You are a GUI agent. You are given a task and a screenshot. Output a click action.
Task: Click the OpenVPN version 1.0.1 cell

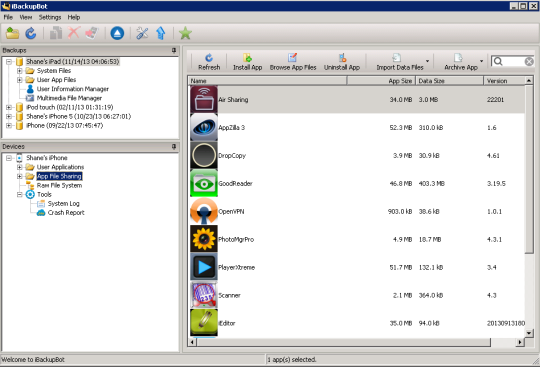point(494,211)
